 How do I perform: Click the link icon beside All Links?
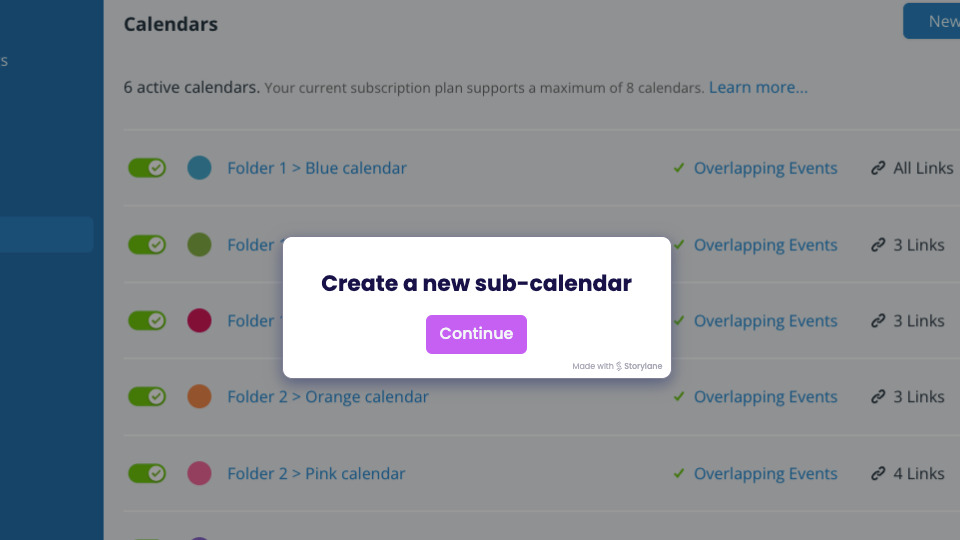pyautogui.click(x=878, y=168)
